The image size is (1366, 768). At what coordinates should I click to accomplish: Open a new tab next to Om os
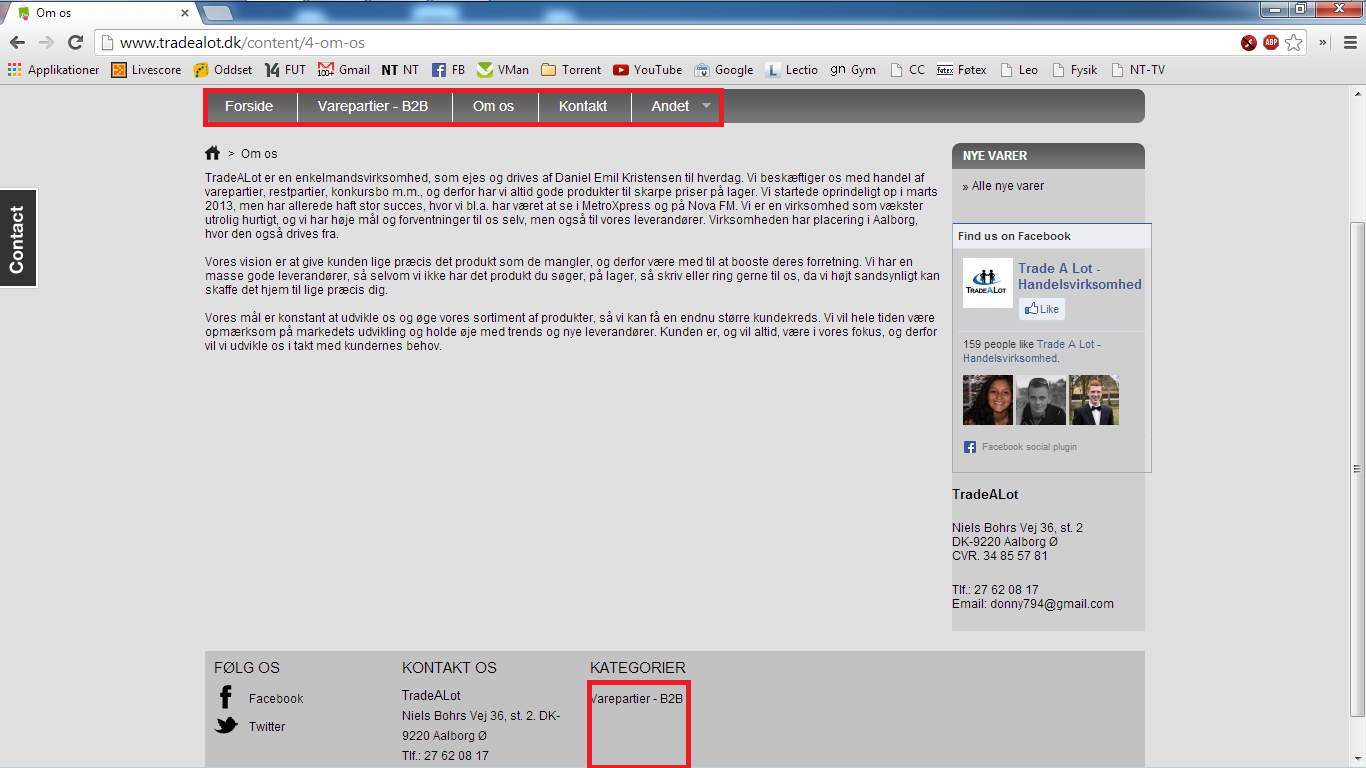pos(218,13)
